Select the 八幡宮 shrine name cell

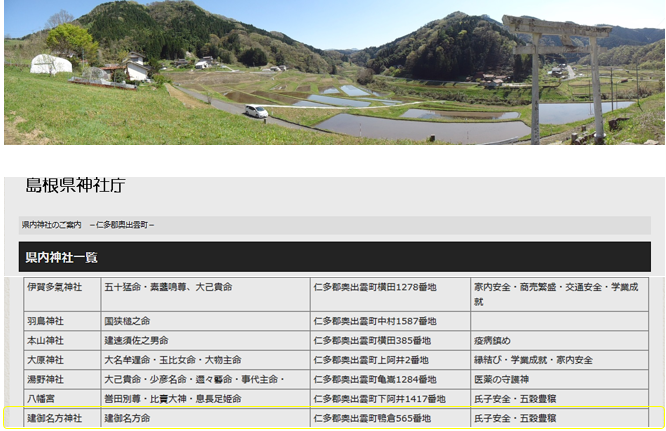(62, 399)
